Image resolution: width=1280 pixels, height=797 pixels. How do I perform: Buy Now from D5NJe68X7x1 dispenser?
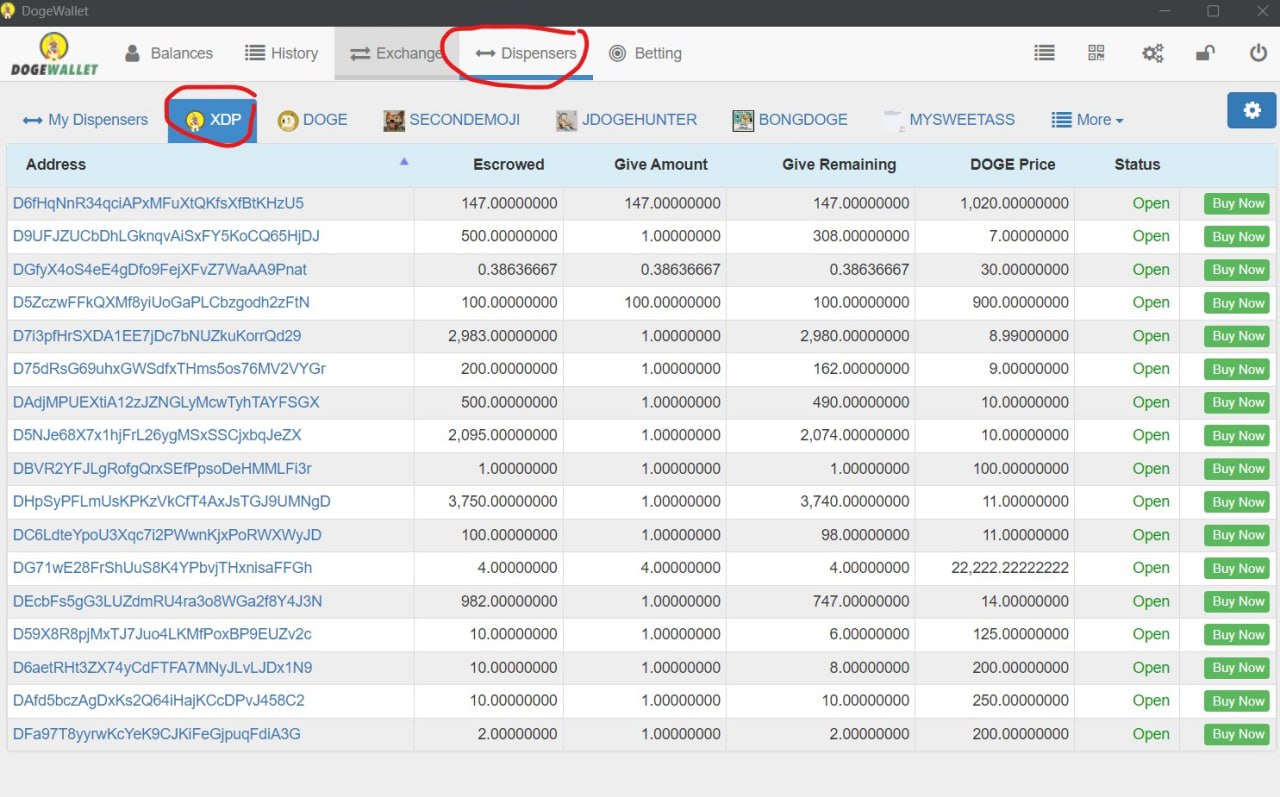click(x=1237, y=435)
